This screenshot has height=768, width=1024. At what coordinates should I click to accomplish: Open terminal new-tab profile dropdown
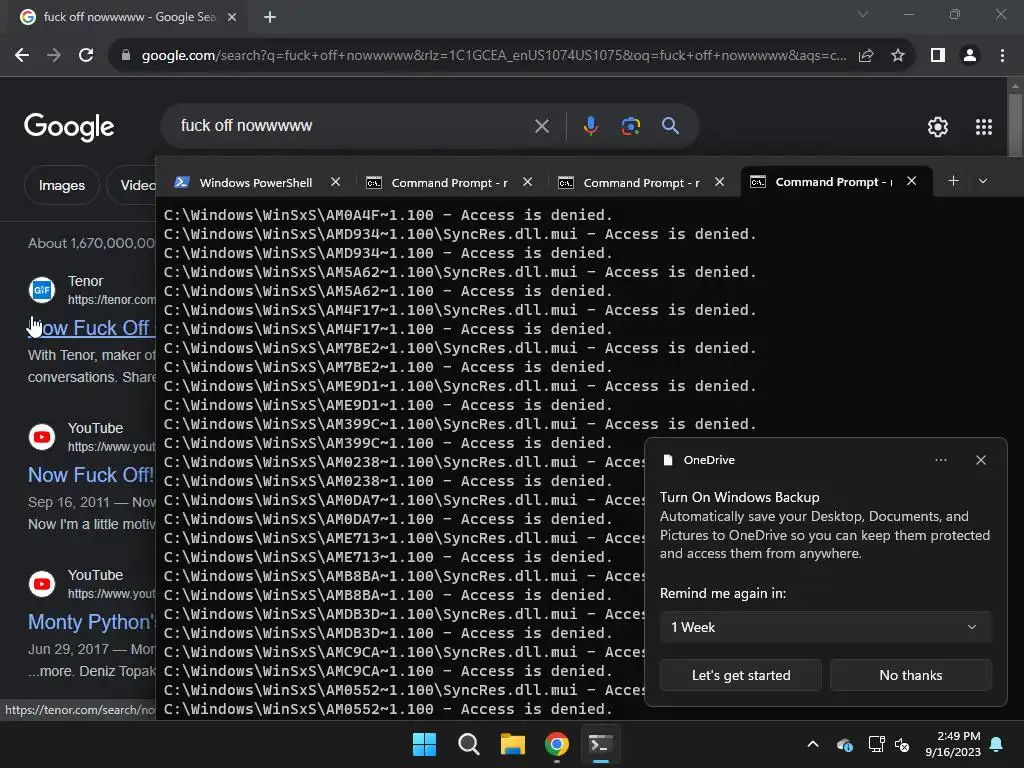[983, 181]
